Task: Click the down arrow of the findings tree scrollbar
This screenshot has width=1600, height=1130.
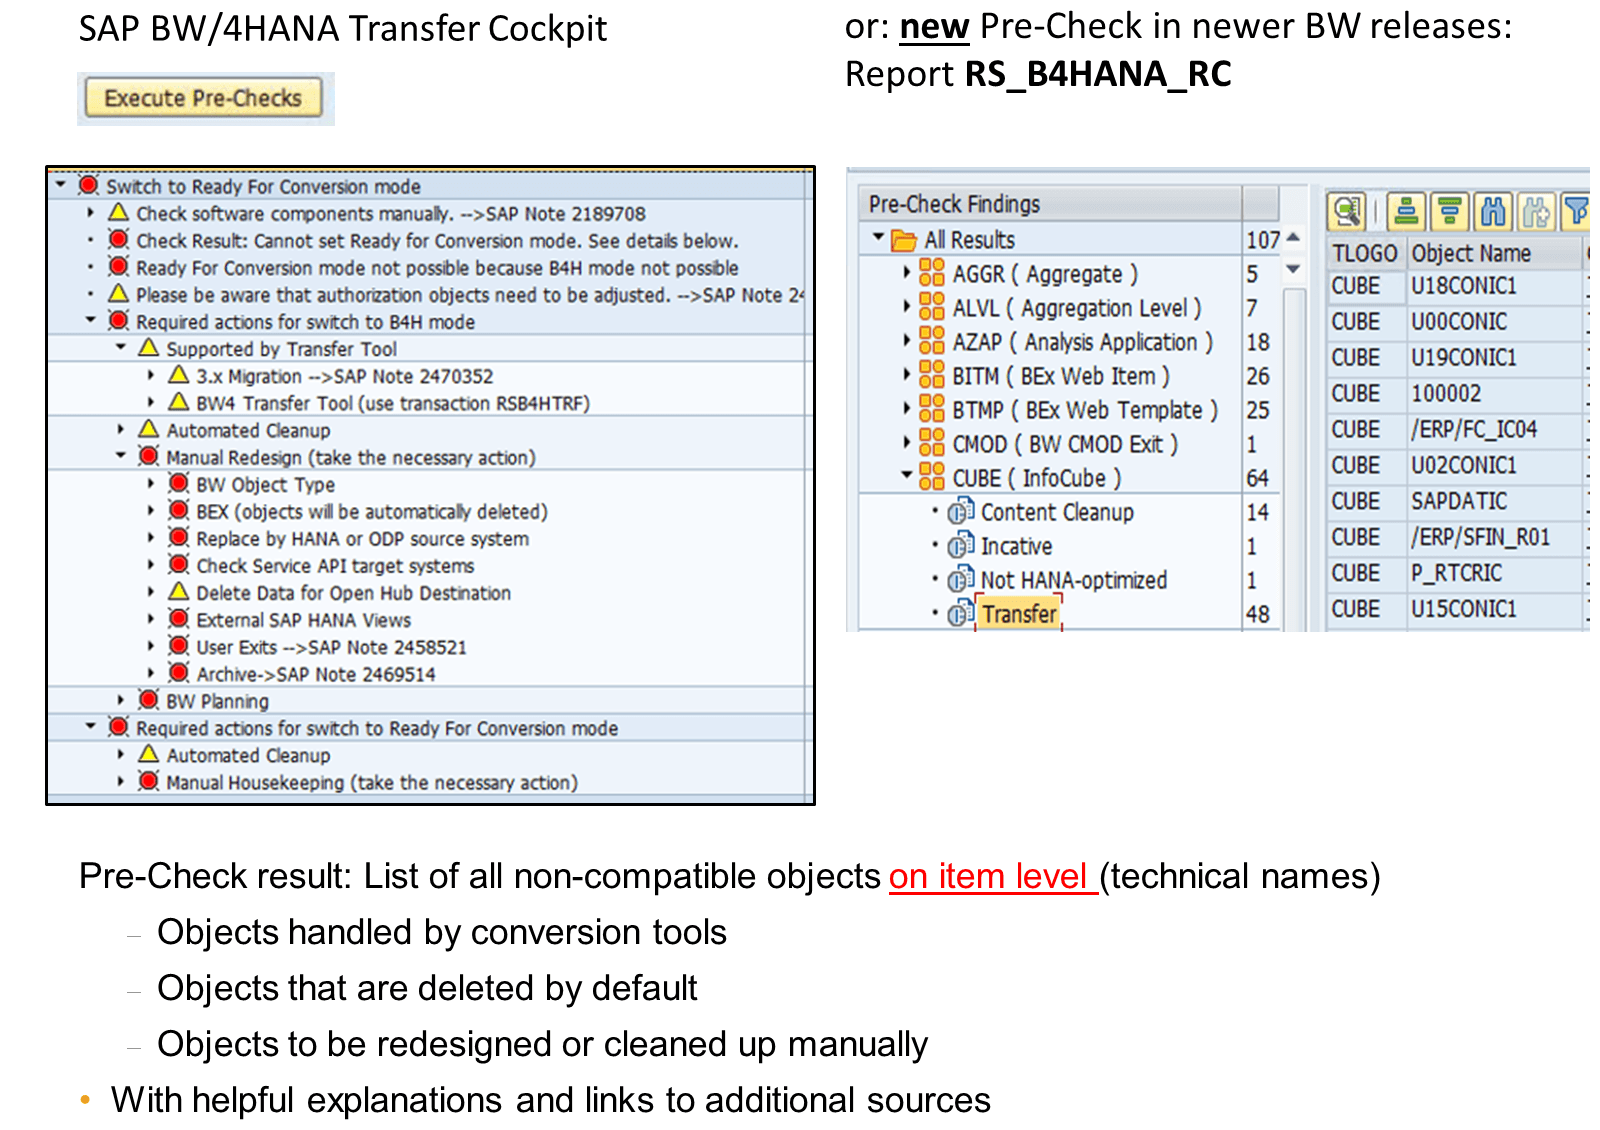Action: click(1293, 269)
